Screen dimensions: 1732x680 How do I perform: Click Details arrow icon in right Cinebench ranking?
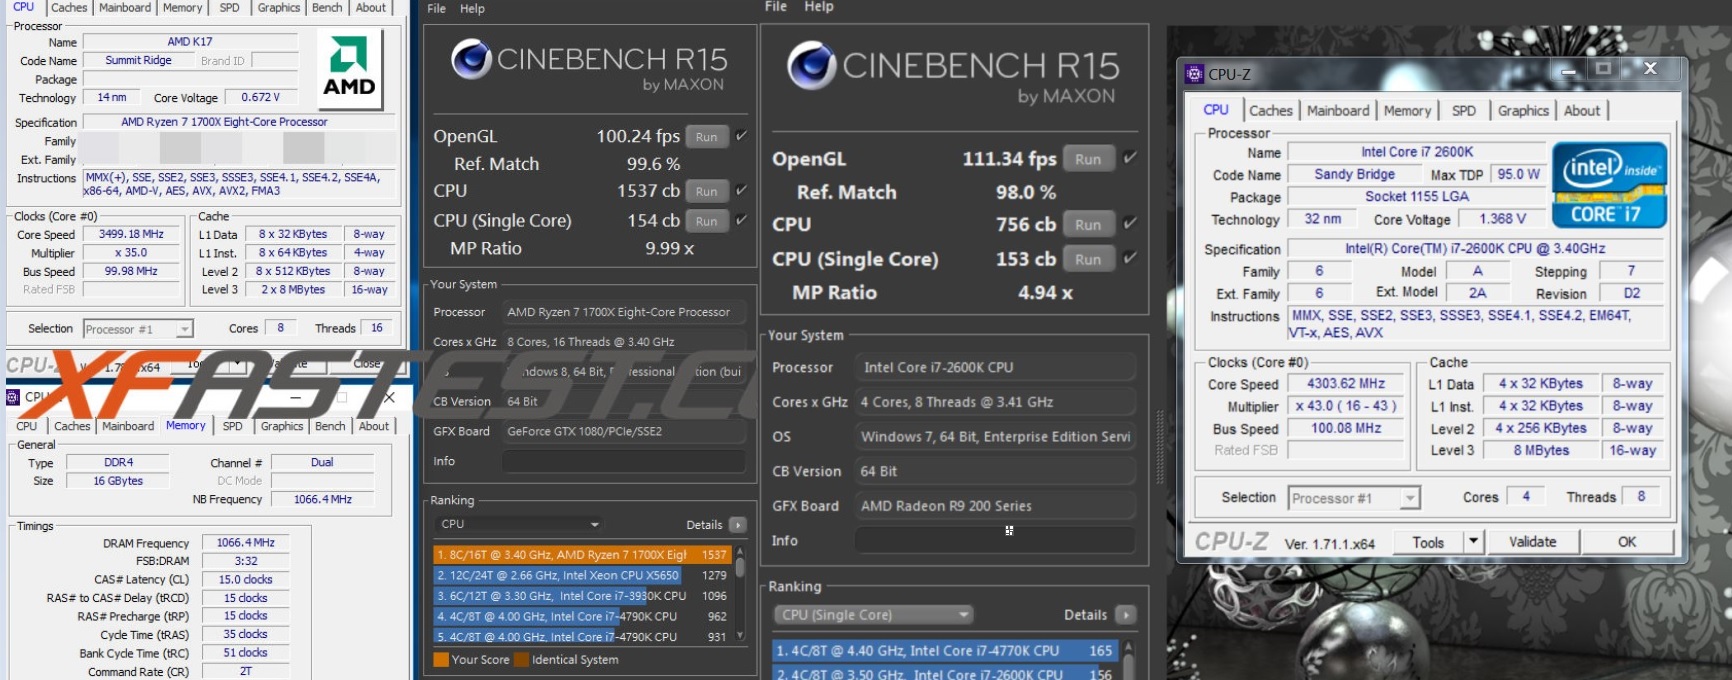tap(1125, 615)
